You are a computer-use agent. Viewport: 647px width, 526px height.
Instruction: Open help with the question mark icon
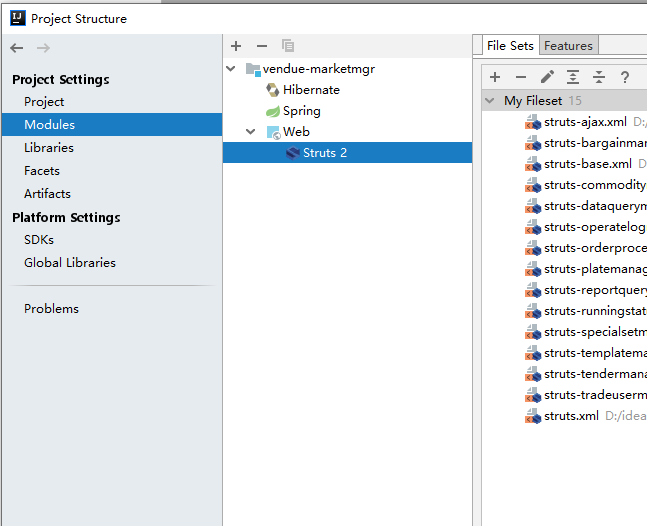(x=625, y=77)
